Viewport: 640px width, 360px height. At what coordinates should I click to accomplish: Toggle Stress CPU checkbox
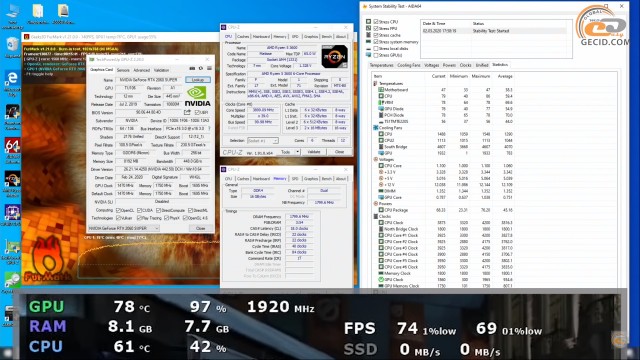pos(376,22)
